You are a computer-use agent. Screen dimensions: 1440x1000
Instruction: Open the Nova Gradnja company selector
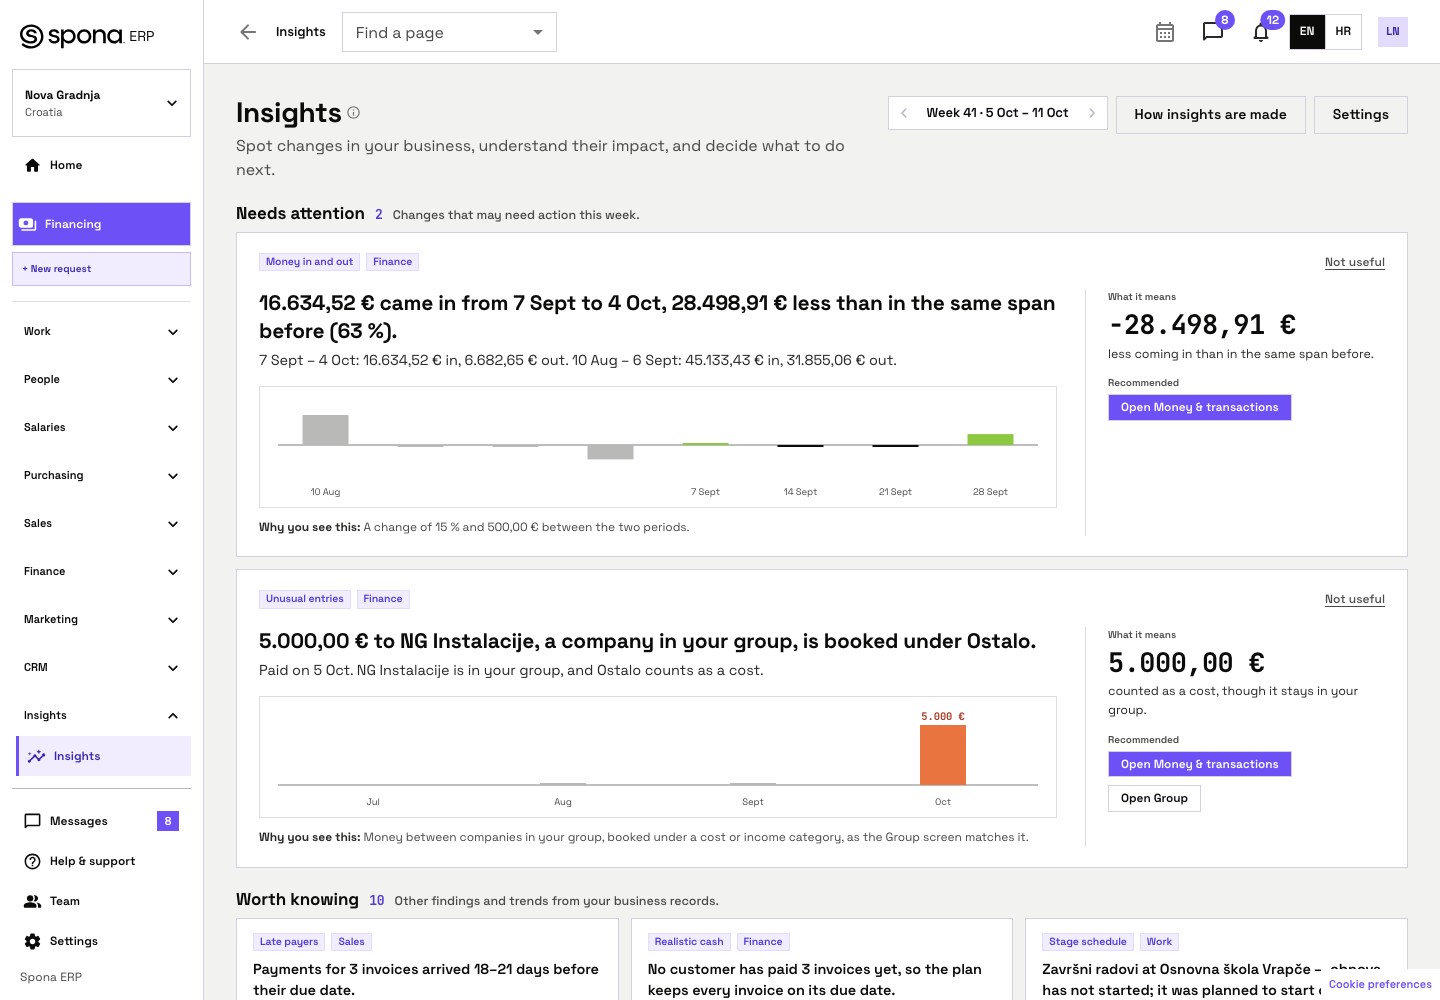coord(101,103)
